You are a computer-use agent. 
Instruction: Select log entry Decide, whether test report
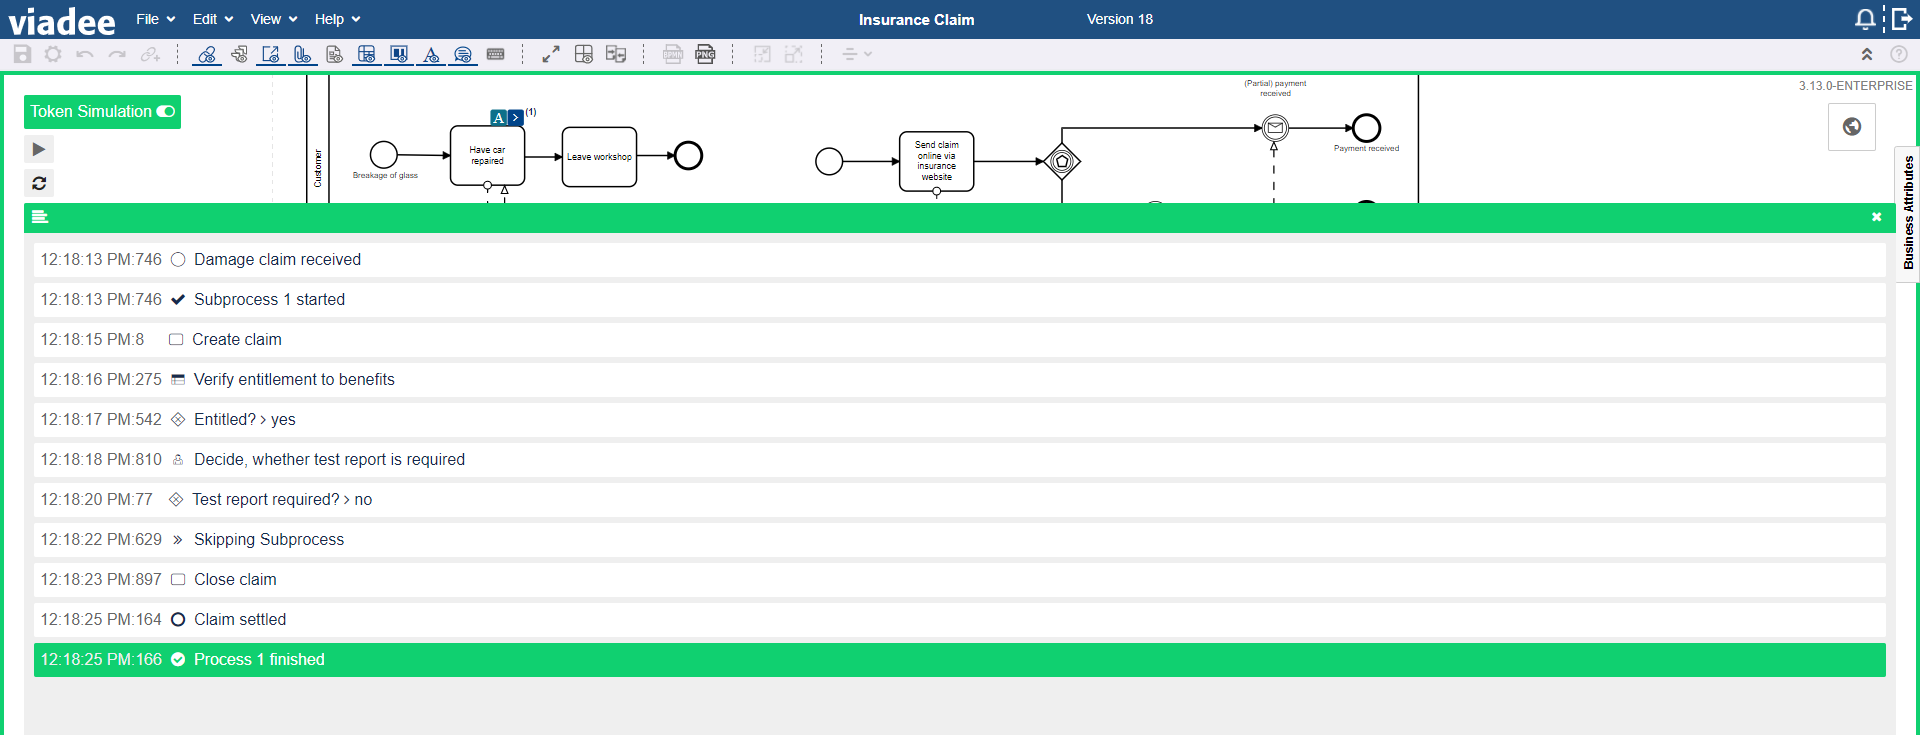960,459
